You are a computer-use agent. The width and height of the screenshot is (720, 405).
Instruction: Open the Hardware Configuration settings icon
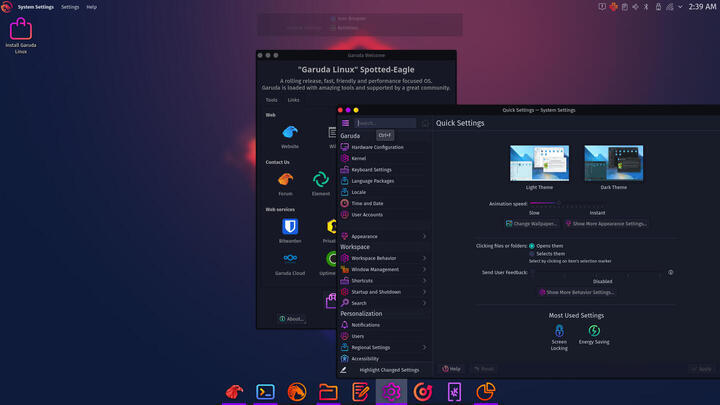pos(344,147)
